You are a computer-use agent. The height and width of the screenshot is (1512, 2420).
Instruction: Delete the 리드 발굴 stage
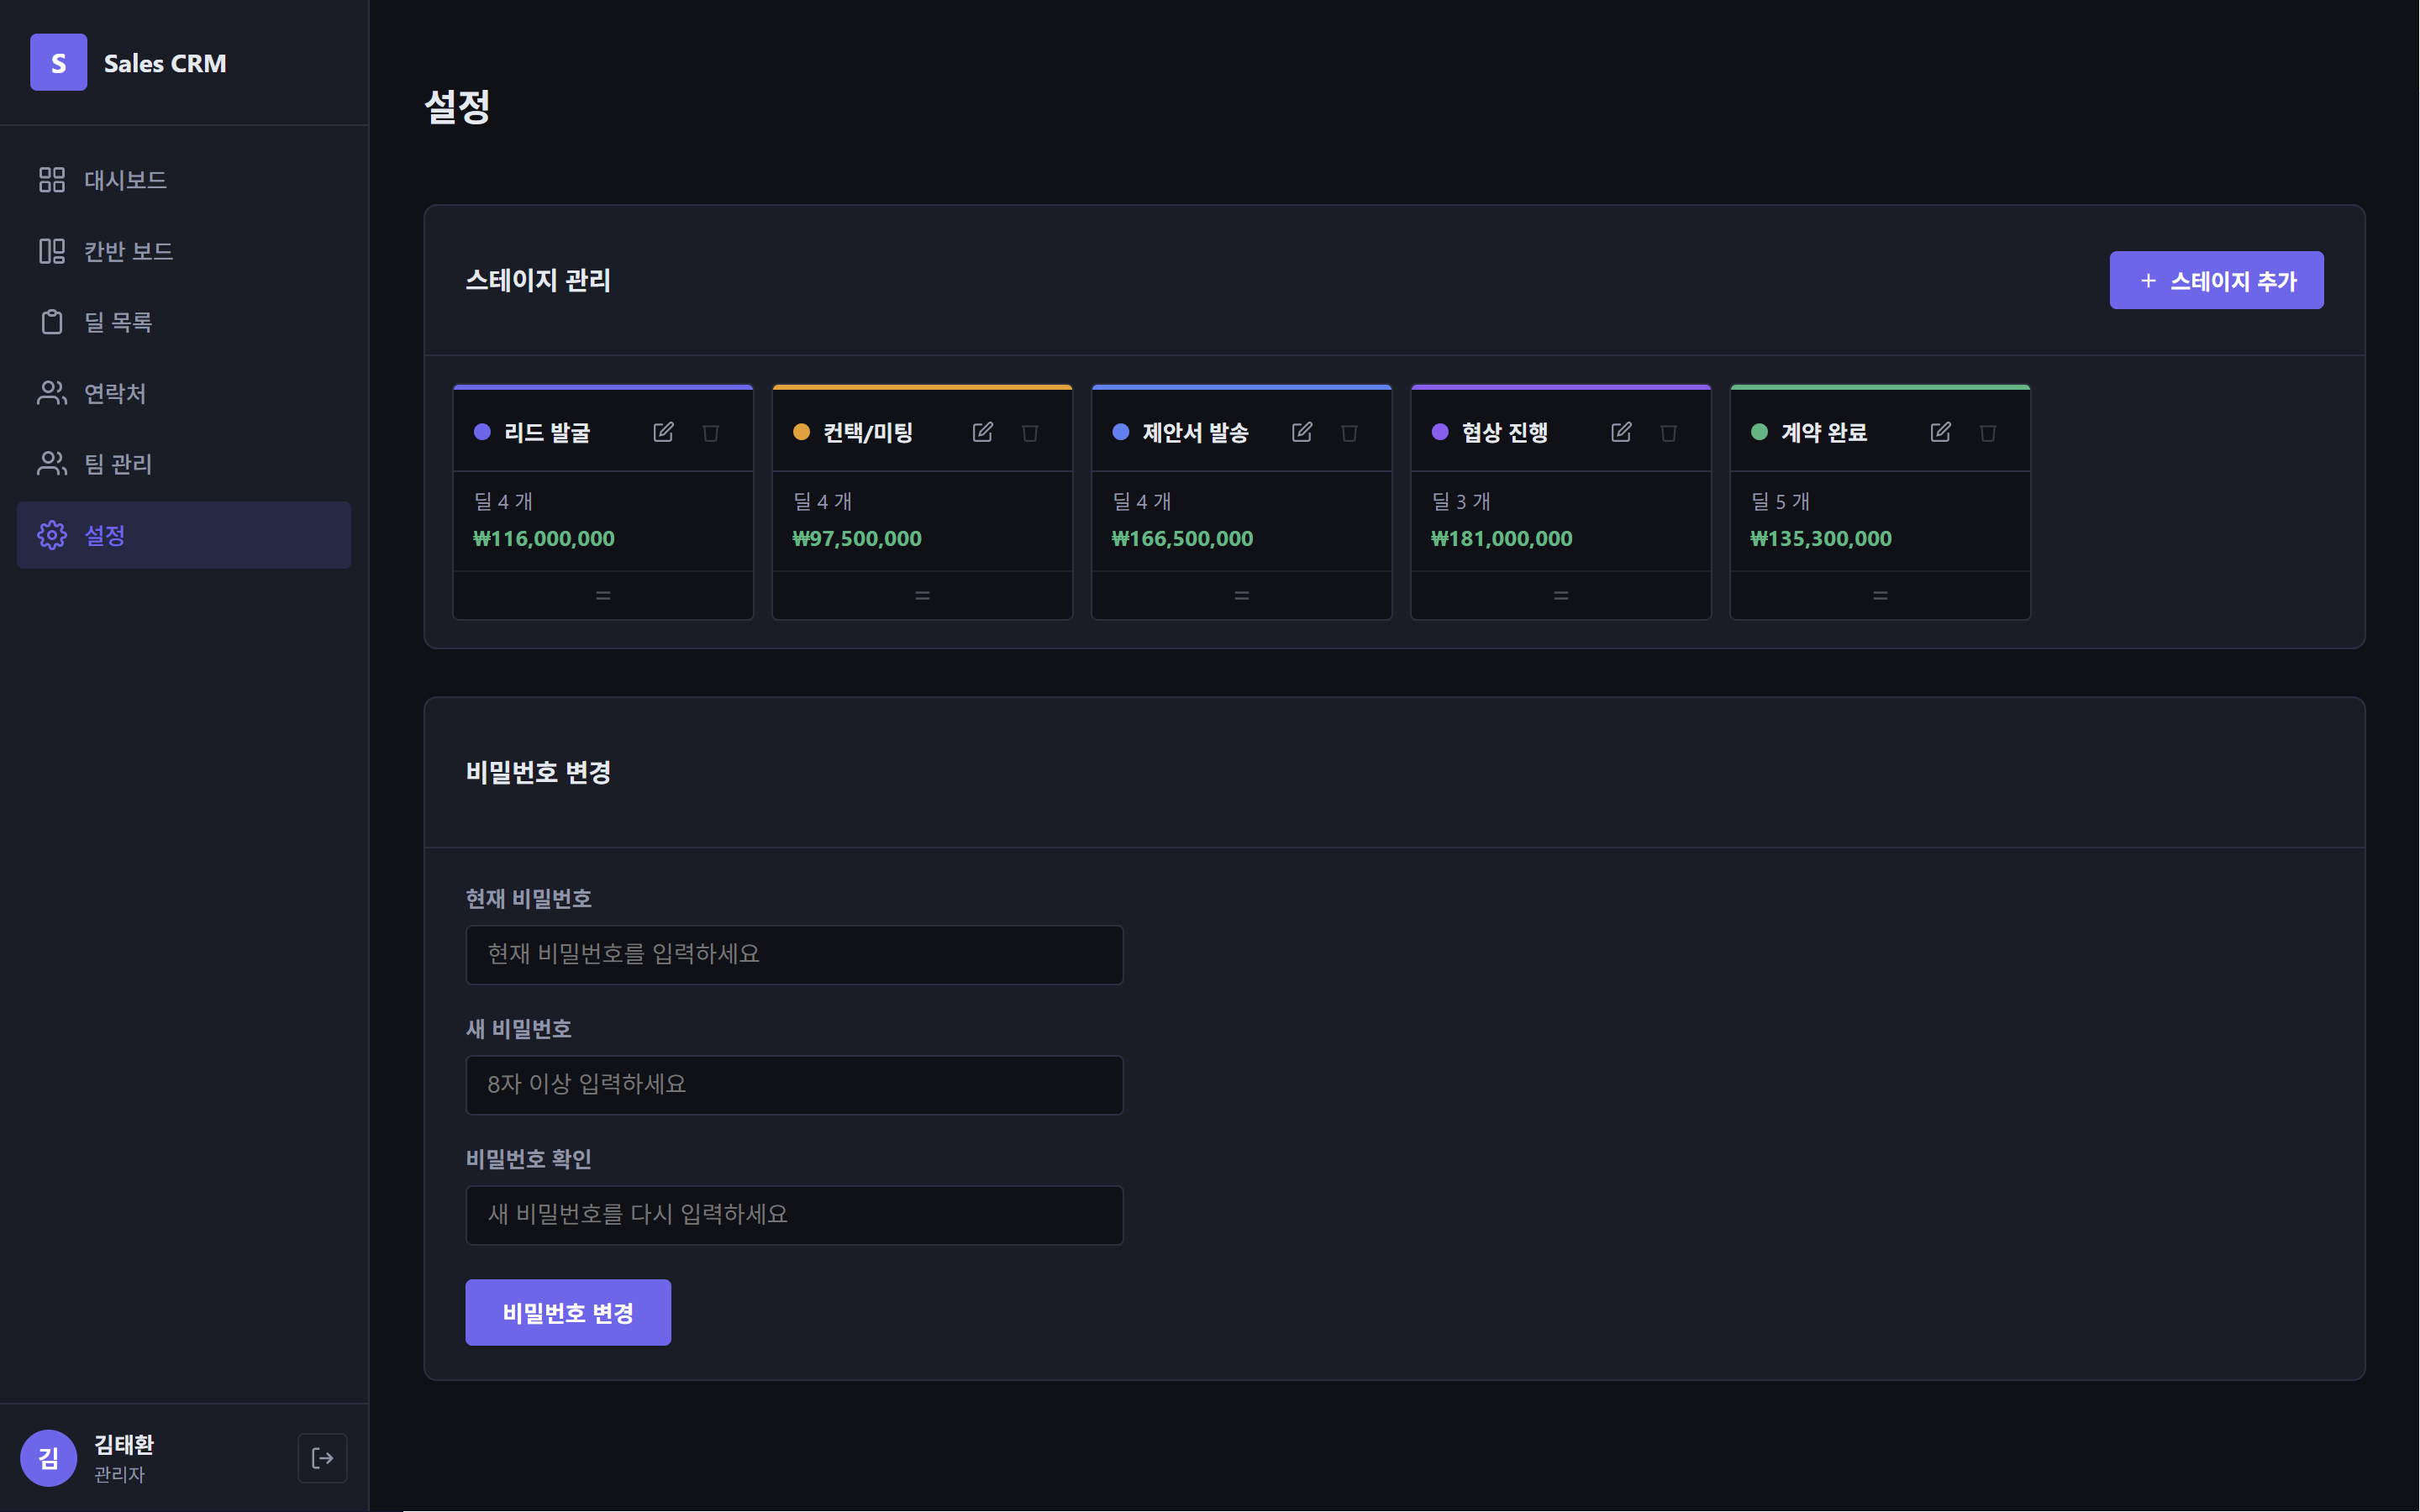(x=711, y=432)
